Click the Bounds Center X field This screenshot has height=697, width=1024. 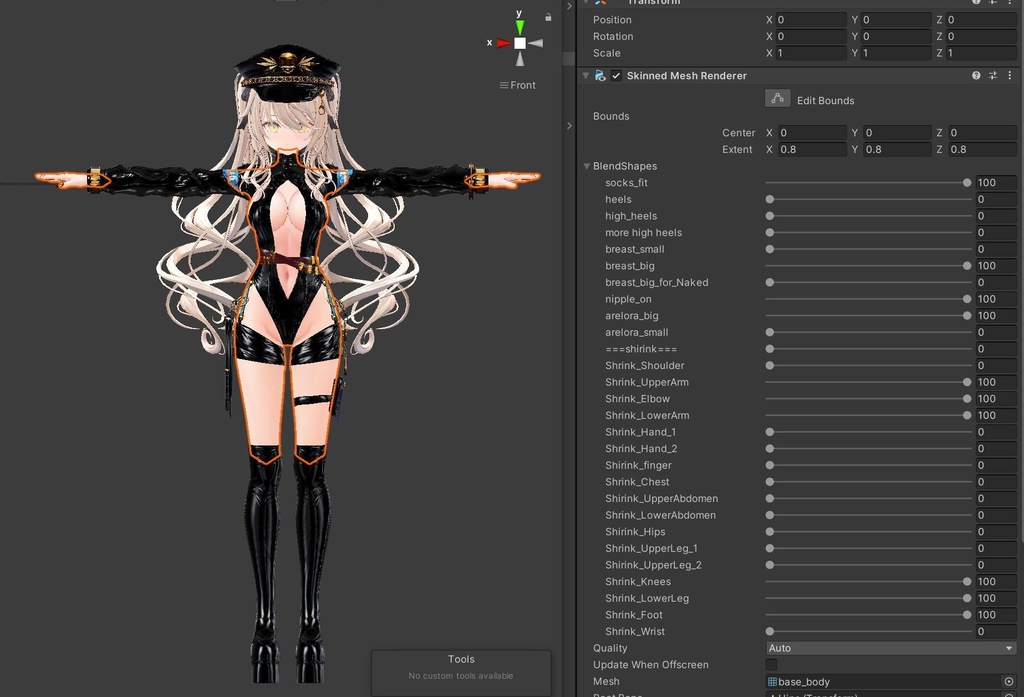tap(812, 133)
